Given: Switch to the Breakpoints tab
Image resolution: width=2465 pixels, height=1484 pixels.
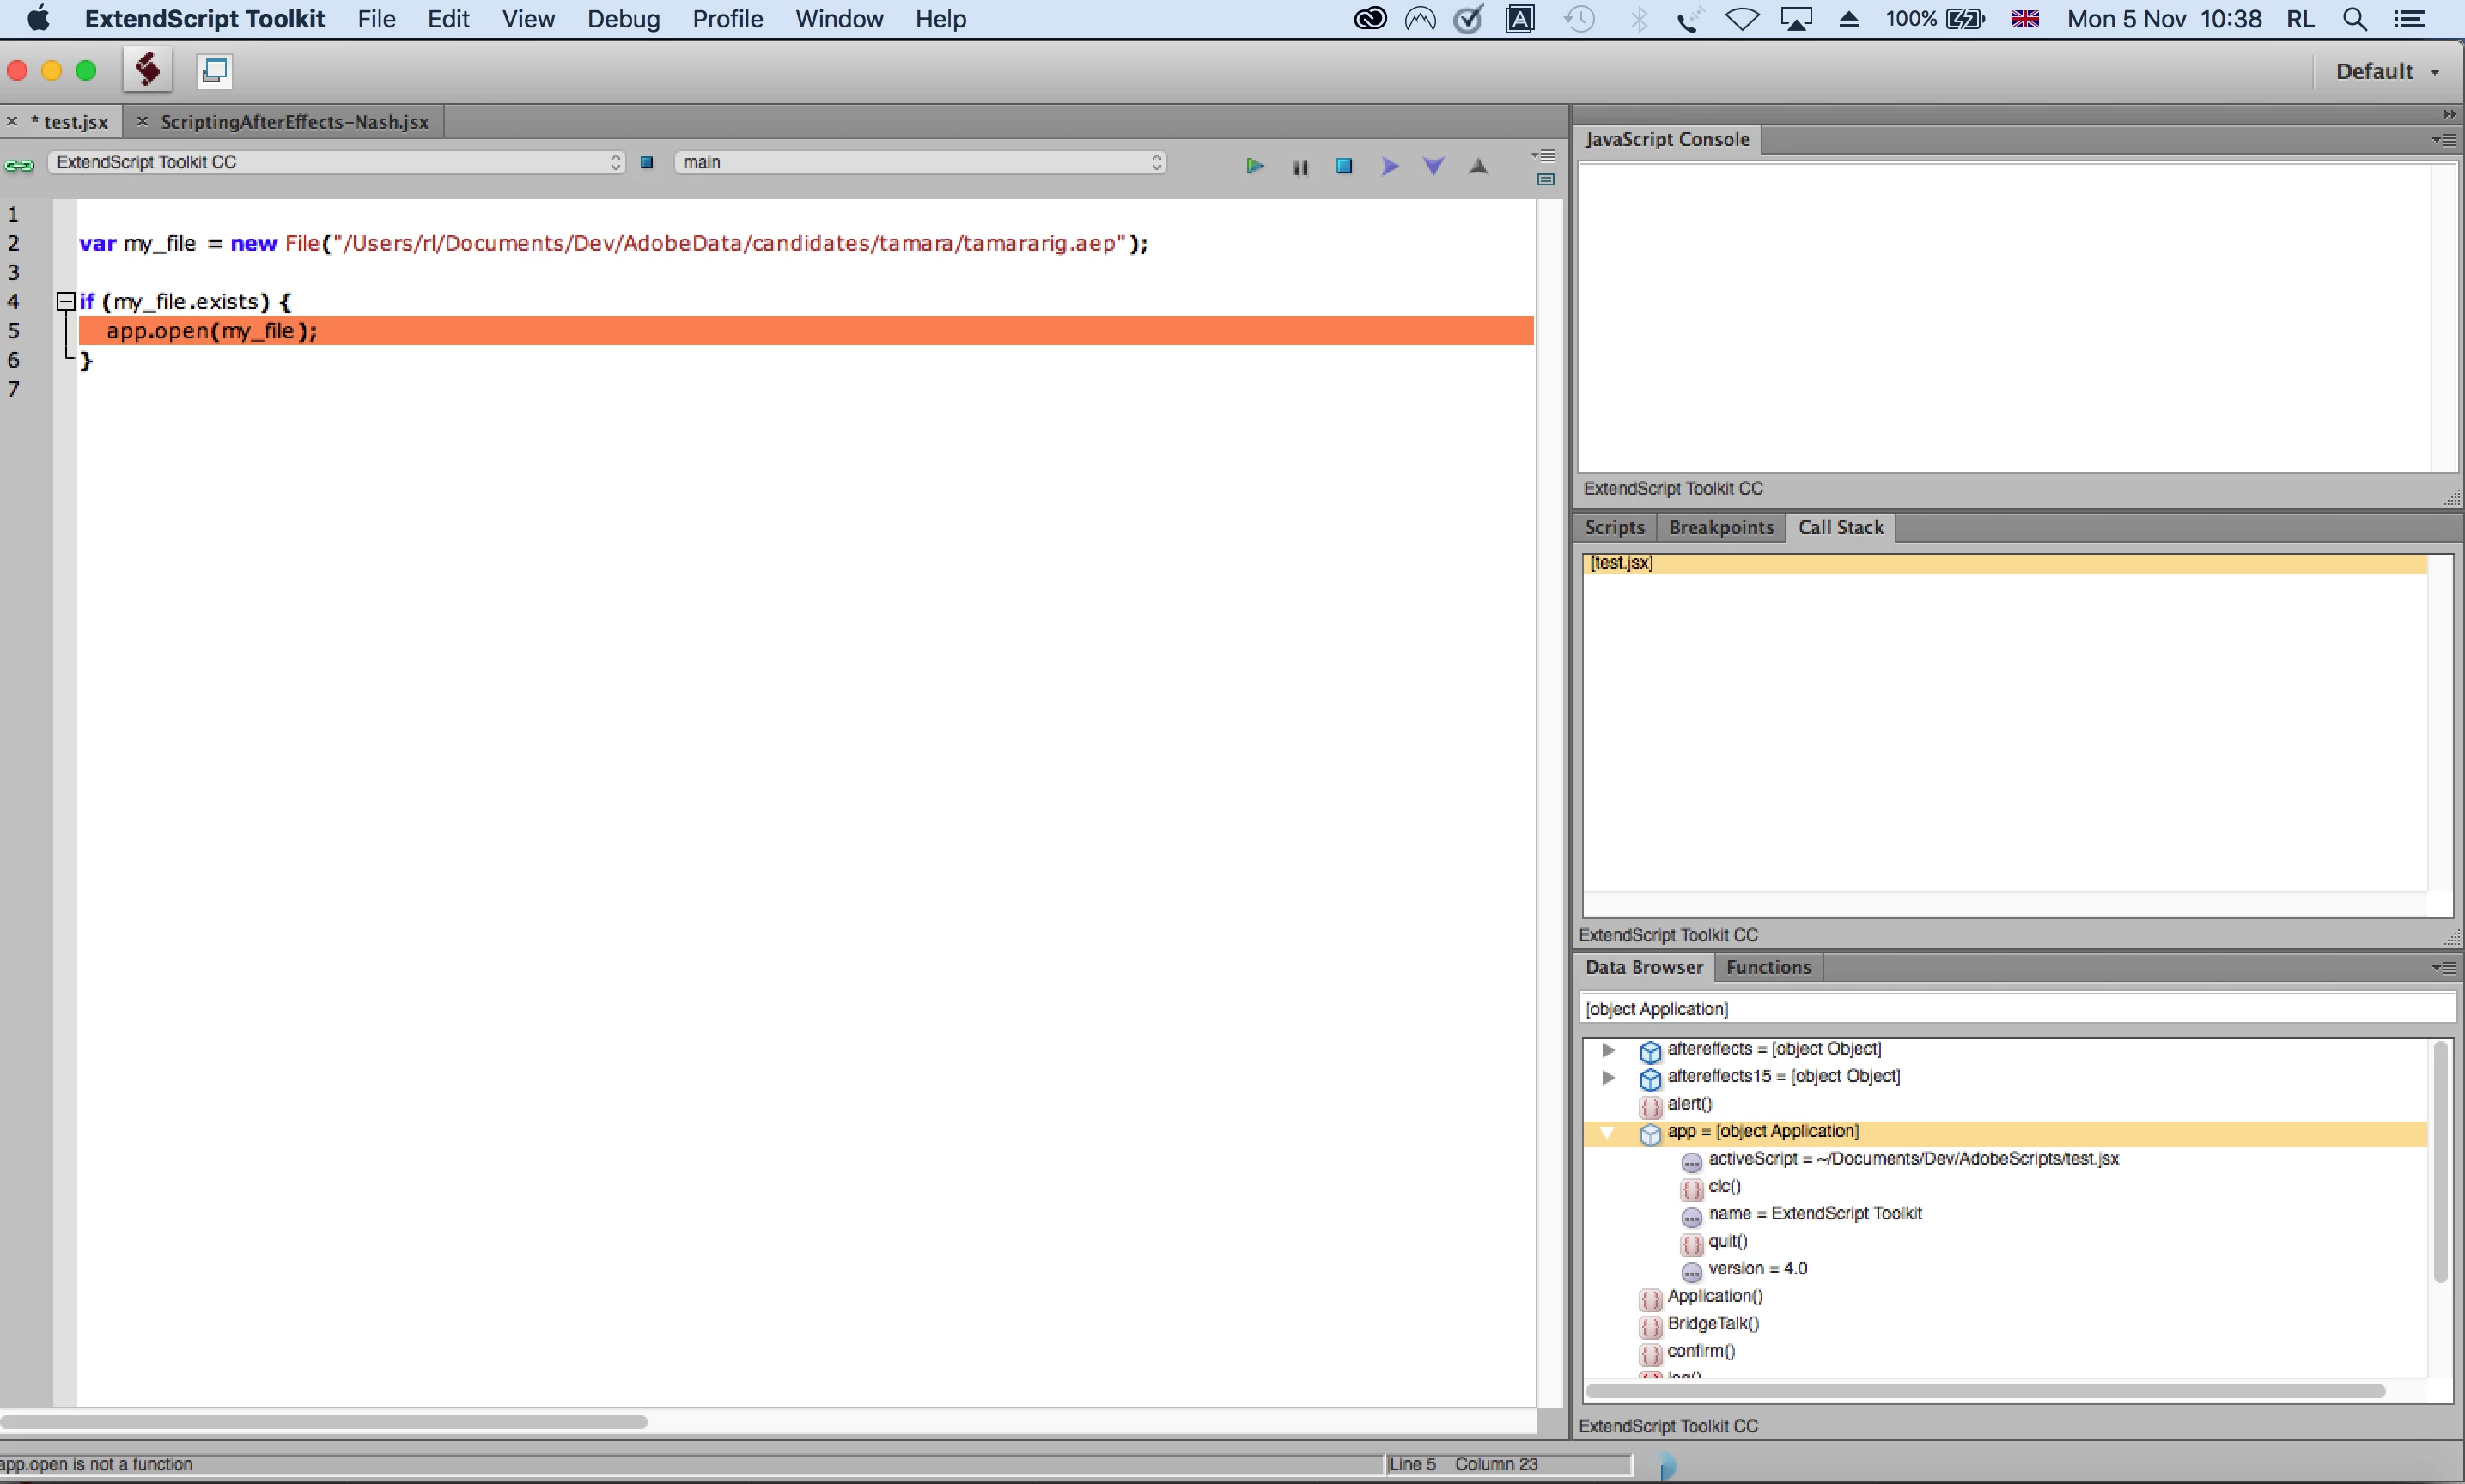Looking at the screenshot, I should 1720,527.
